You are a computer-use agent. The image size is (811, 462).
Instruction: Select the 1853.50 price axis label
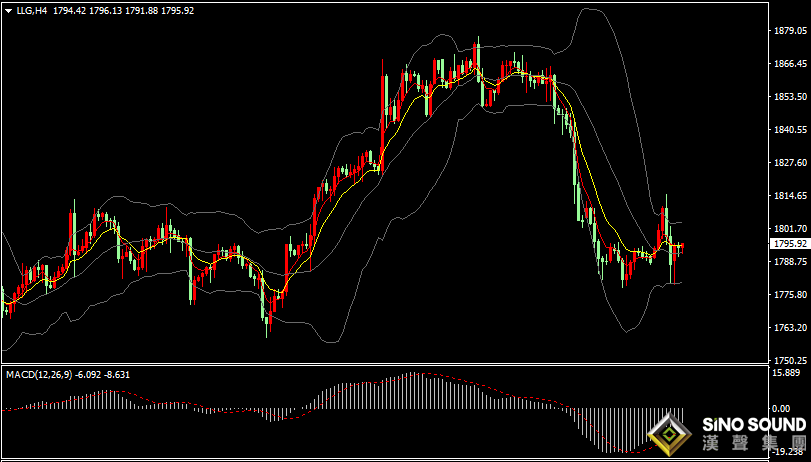pyautogui.click(x=790, y=97)
